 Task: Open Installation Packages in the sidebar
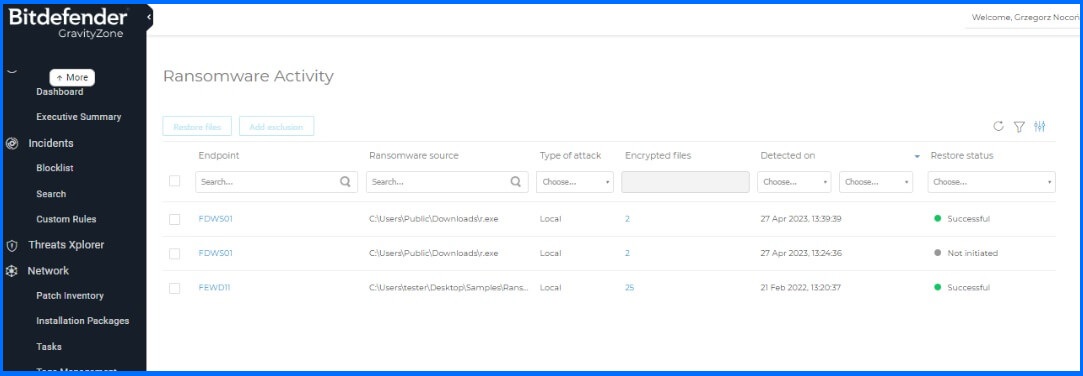coord(83,321)
